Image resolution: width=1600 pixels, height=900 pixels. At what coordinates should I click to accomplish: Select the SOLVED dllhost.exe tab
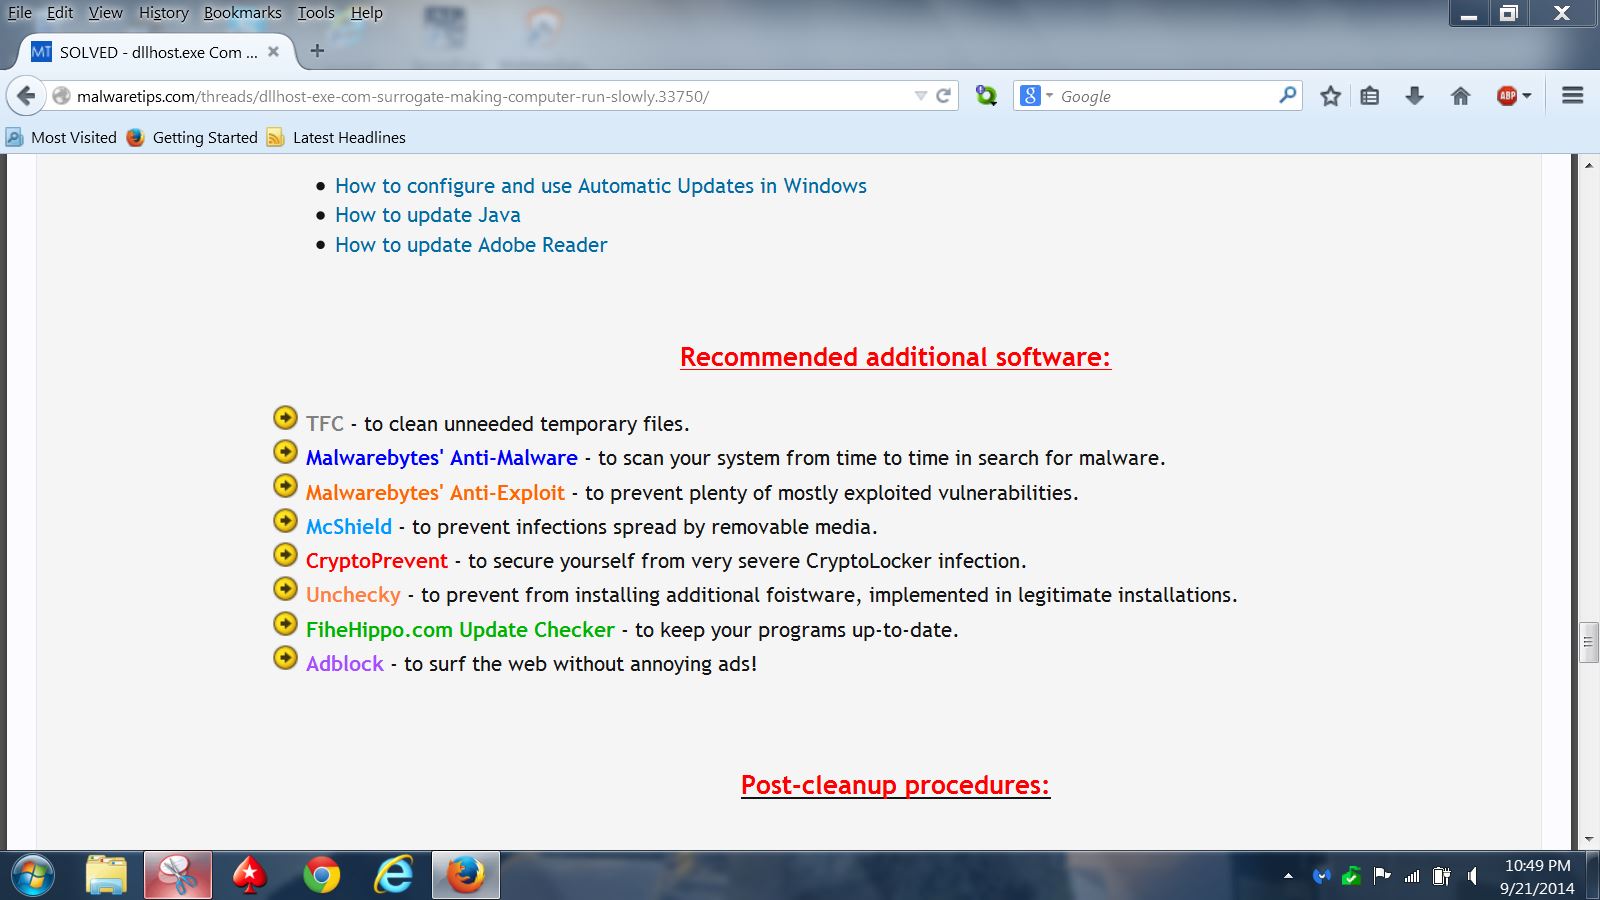click(158, 52)
